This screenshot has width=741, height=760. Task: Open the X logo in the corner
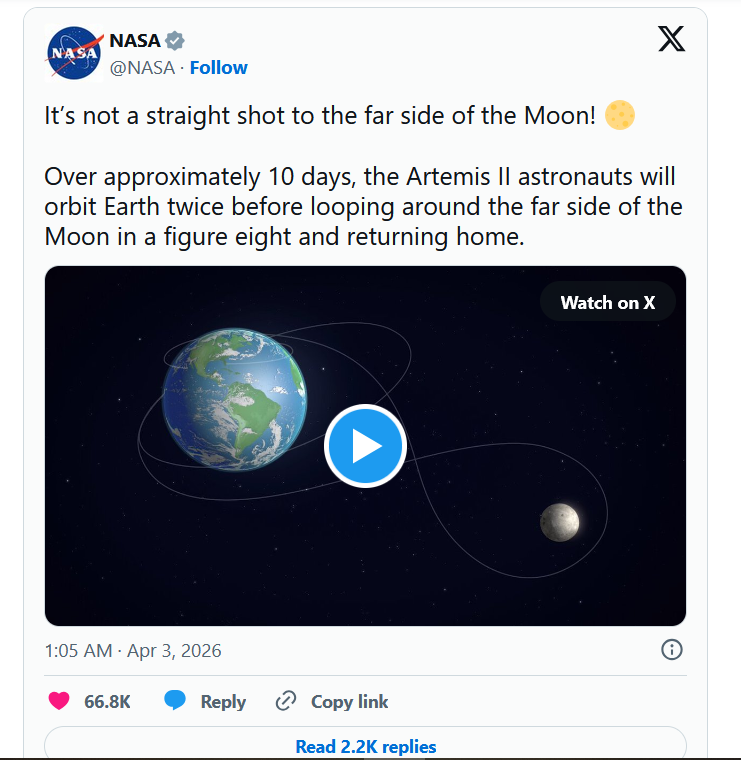pyautogui.click(x=671, y=40)
